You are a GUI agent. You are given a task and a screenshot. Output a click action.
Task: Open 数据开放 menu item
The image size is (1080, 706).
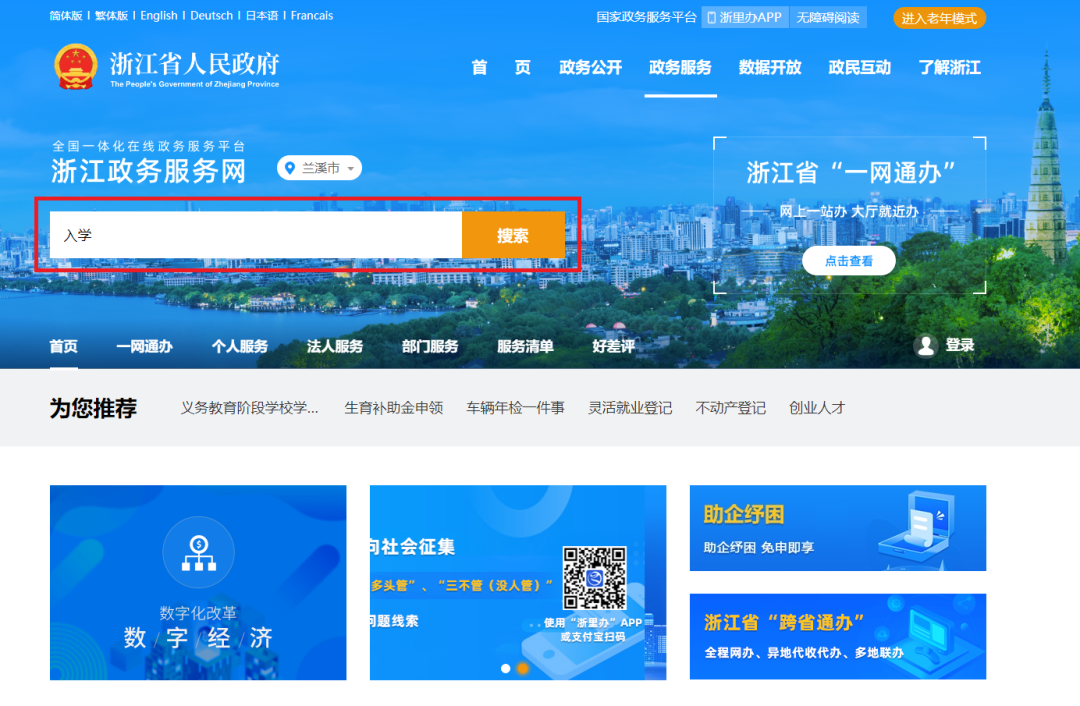[x=770, y=68]
